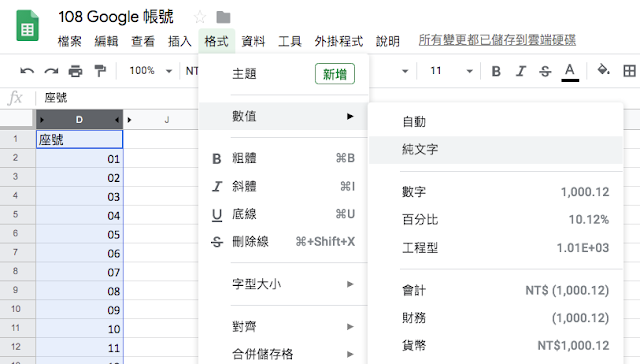Open the move-to-folder icon beside title
This screenshot has width=640, height=364.
223,18
